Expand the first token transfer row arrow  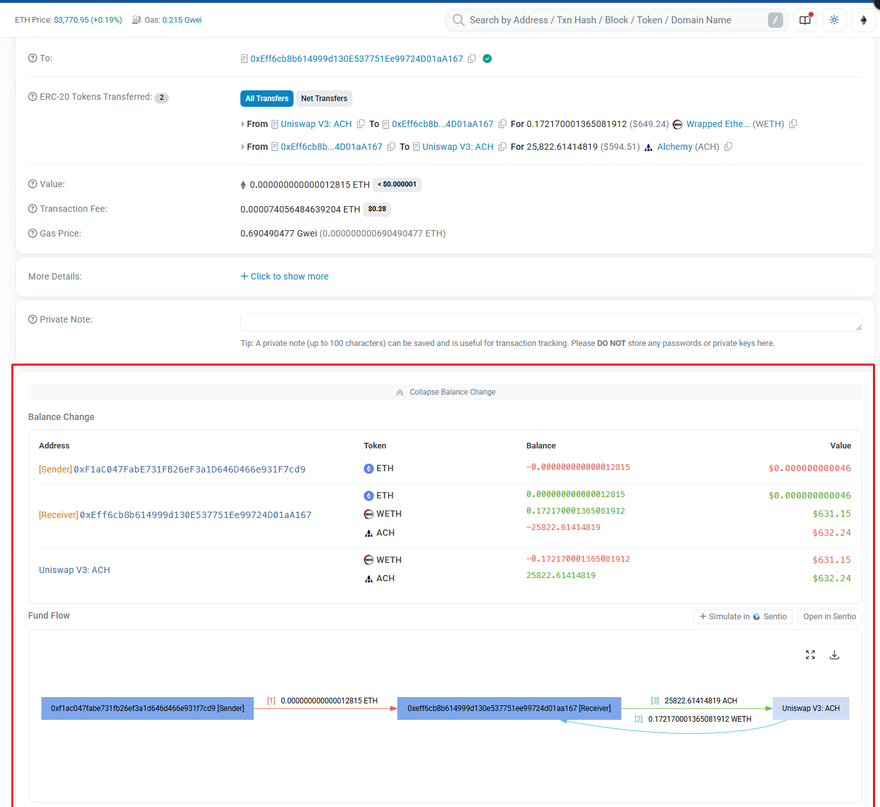[x=242, y=124]
